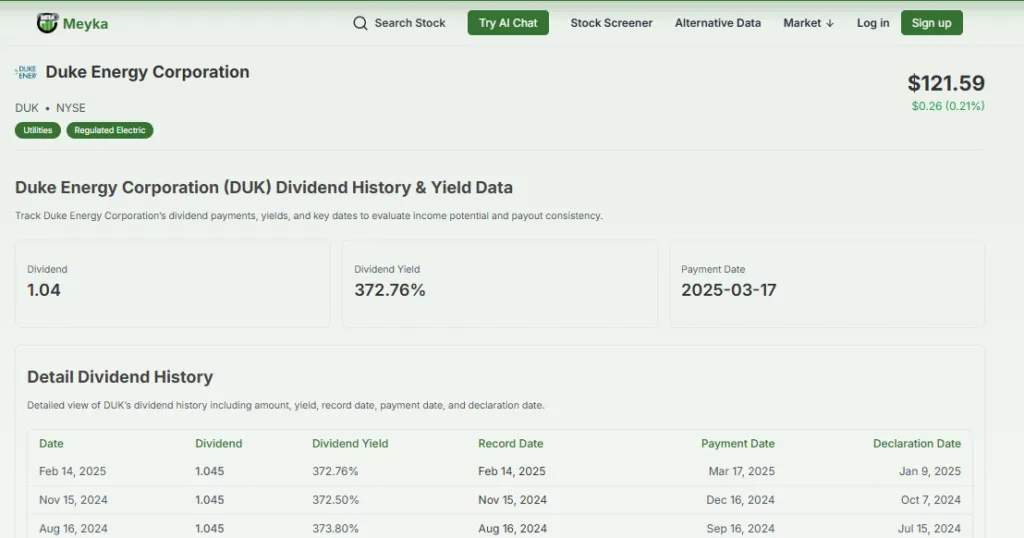
Task: Click the Date column header
Action: [51, 443]
